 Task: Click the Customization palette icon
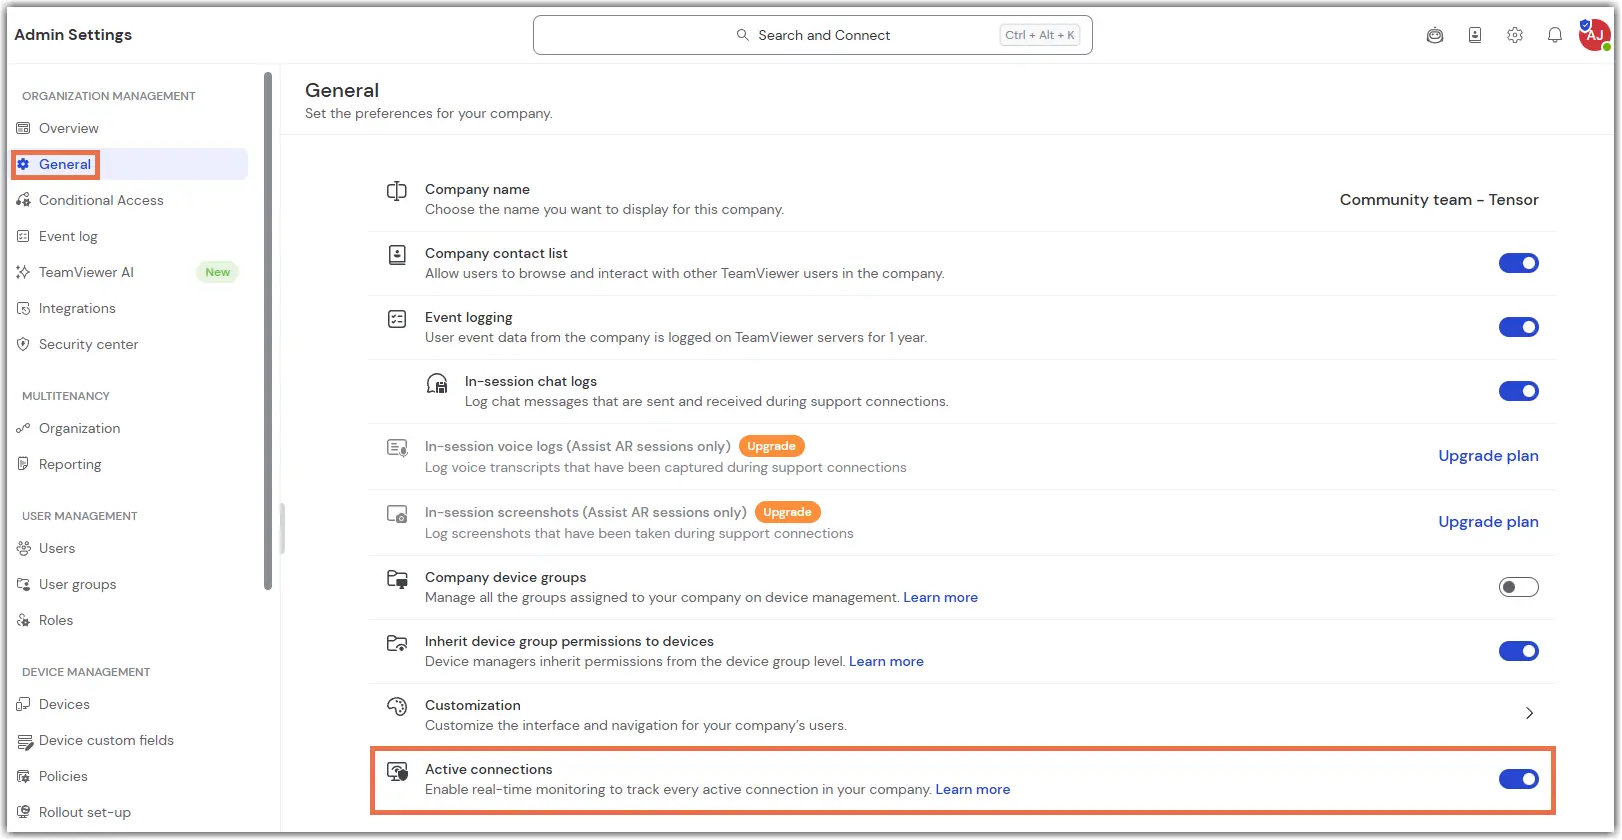(x=397, y=707)
